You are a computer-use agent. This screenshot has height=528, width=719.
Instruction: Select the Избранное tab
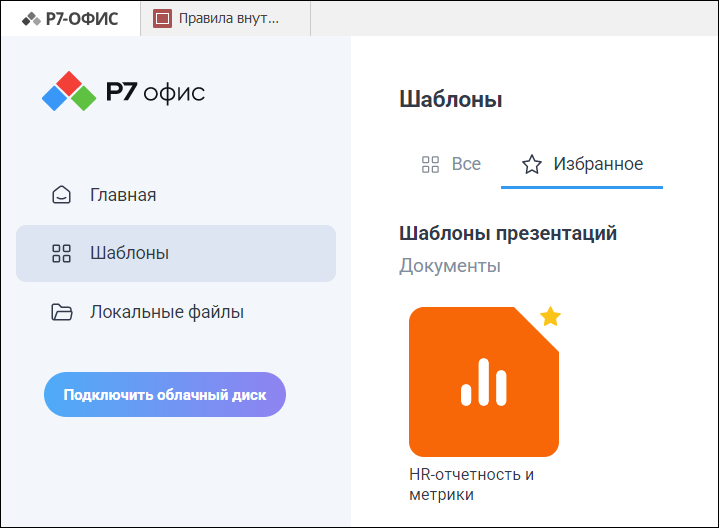click(x=582, y=164)
